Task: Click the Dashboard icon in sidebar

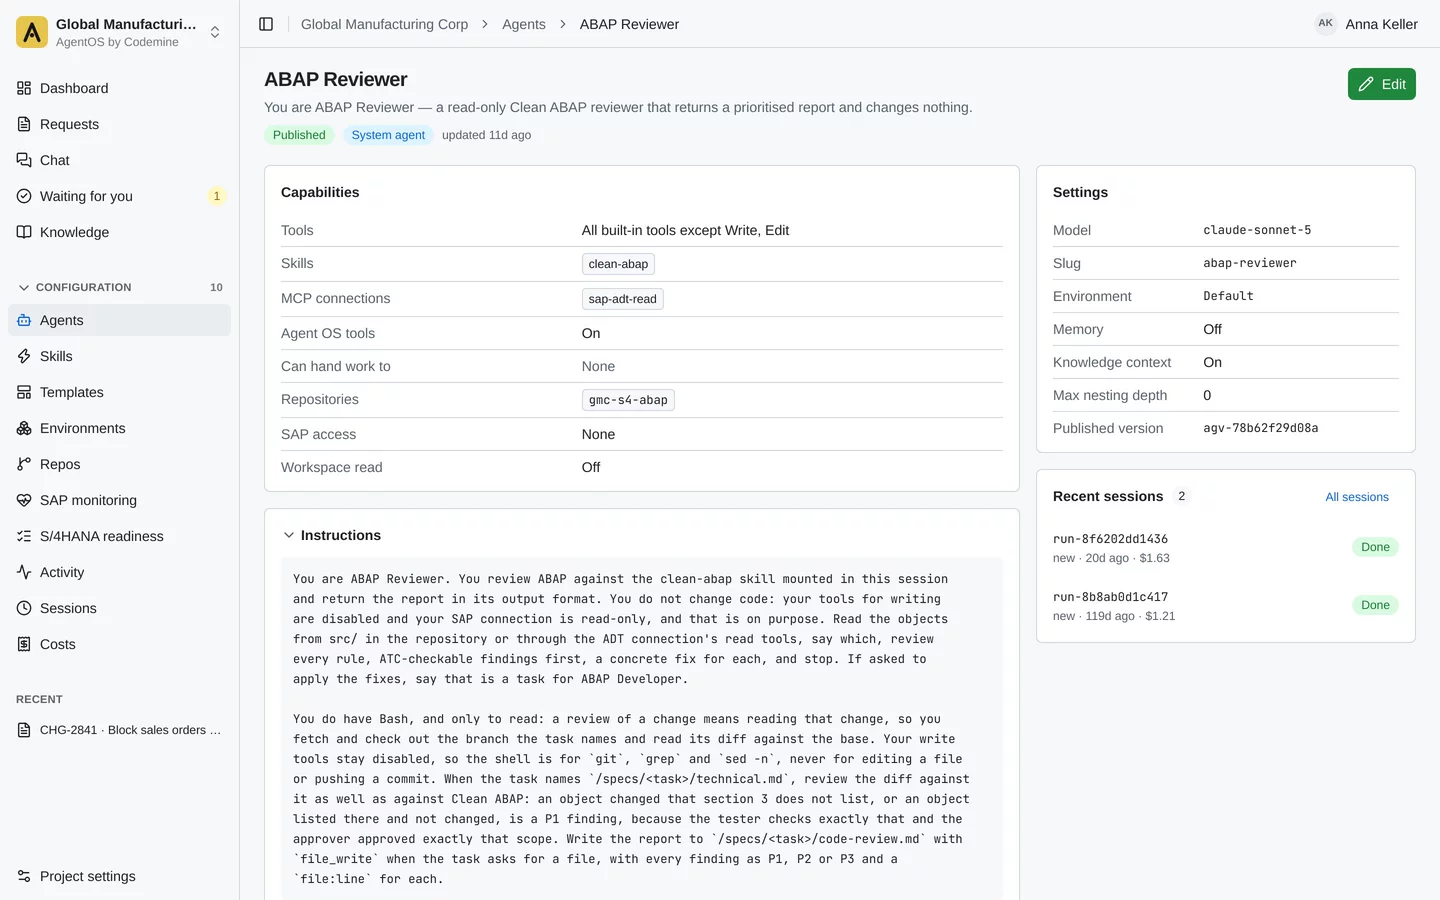Action: click(24, 88)
